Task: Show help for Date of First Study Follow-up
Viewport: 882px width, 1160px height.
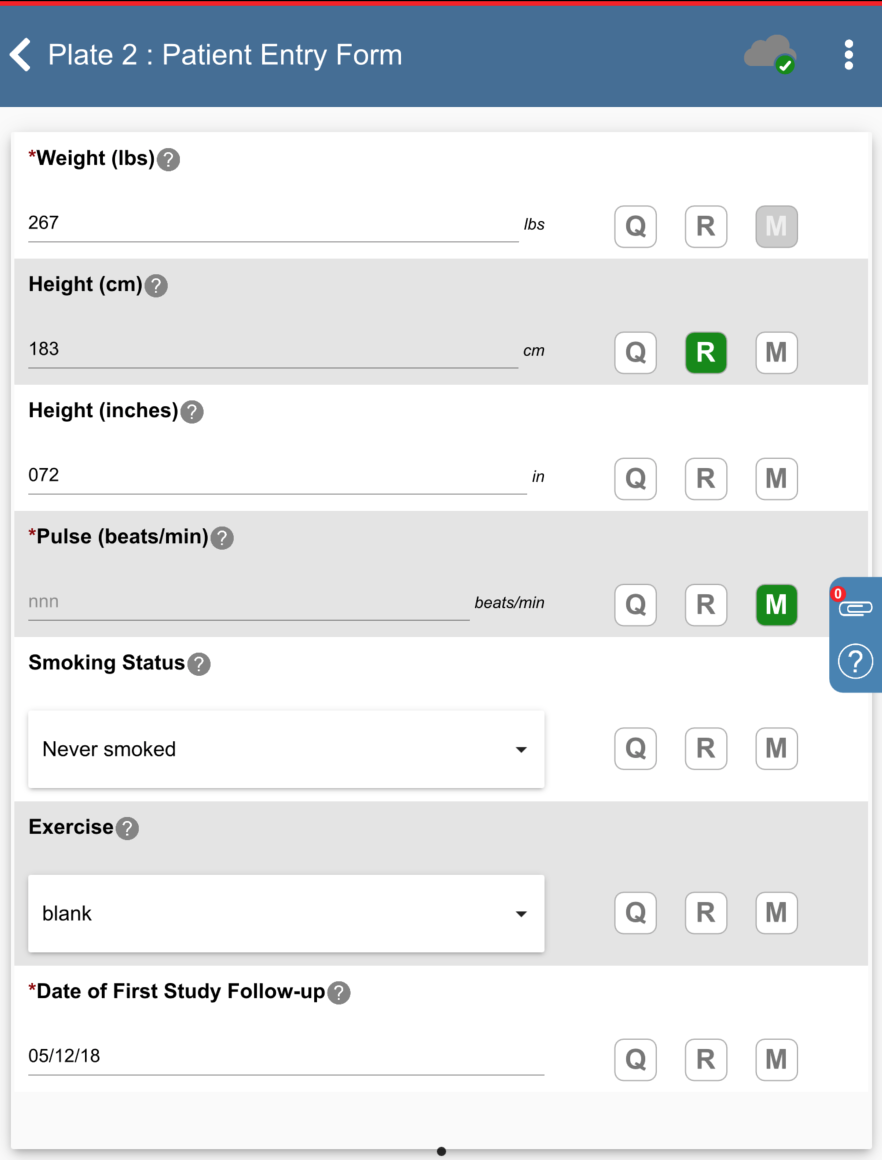Action: [x=339, y=993]
